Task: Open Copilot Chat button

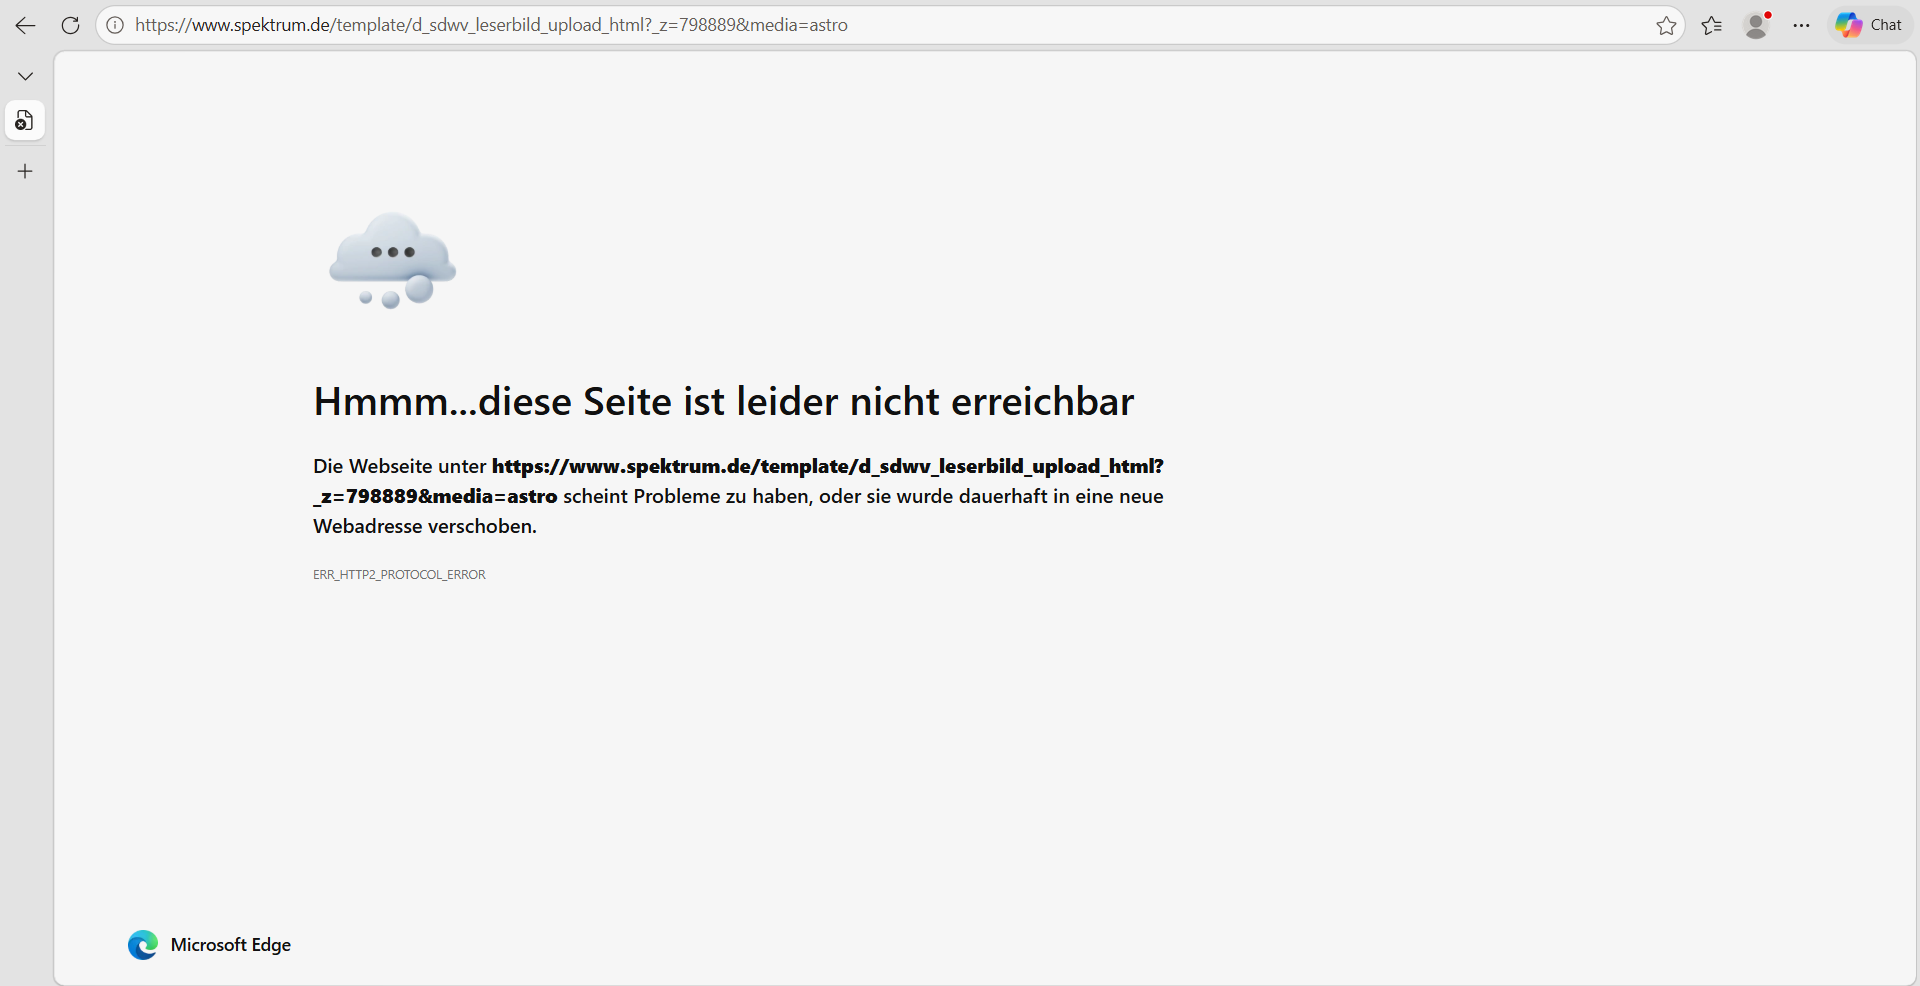Action: click(1869, 25)
